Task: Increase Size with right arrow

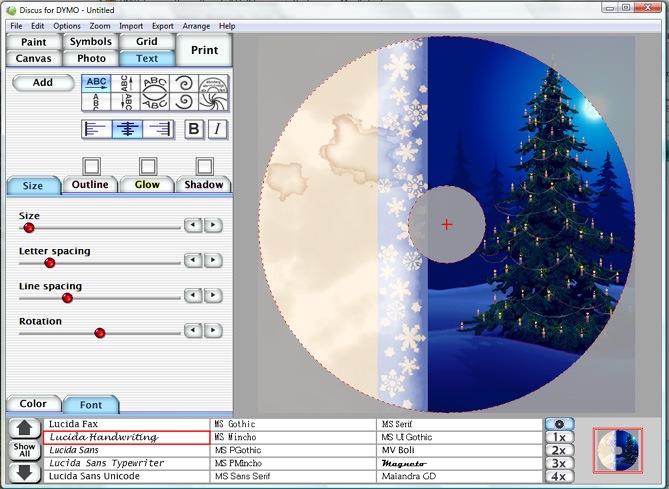Action: coord(213,225)
